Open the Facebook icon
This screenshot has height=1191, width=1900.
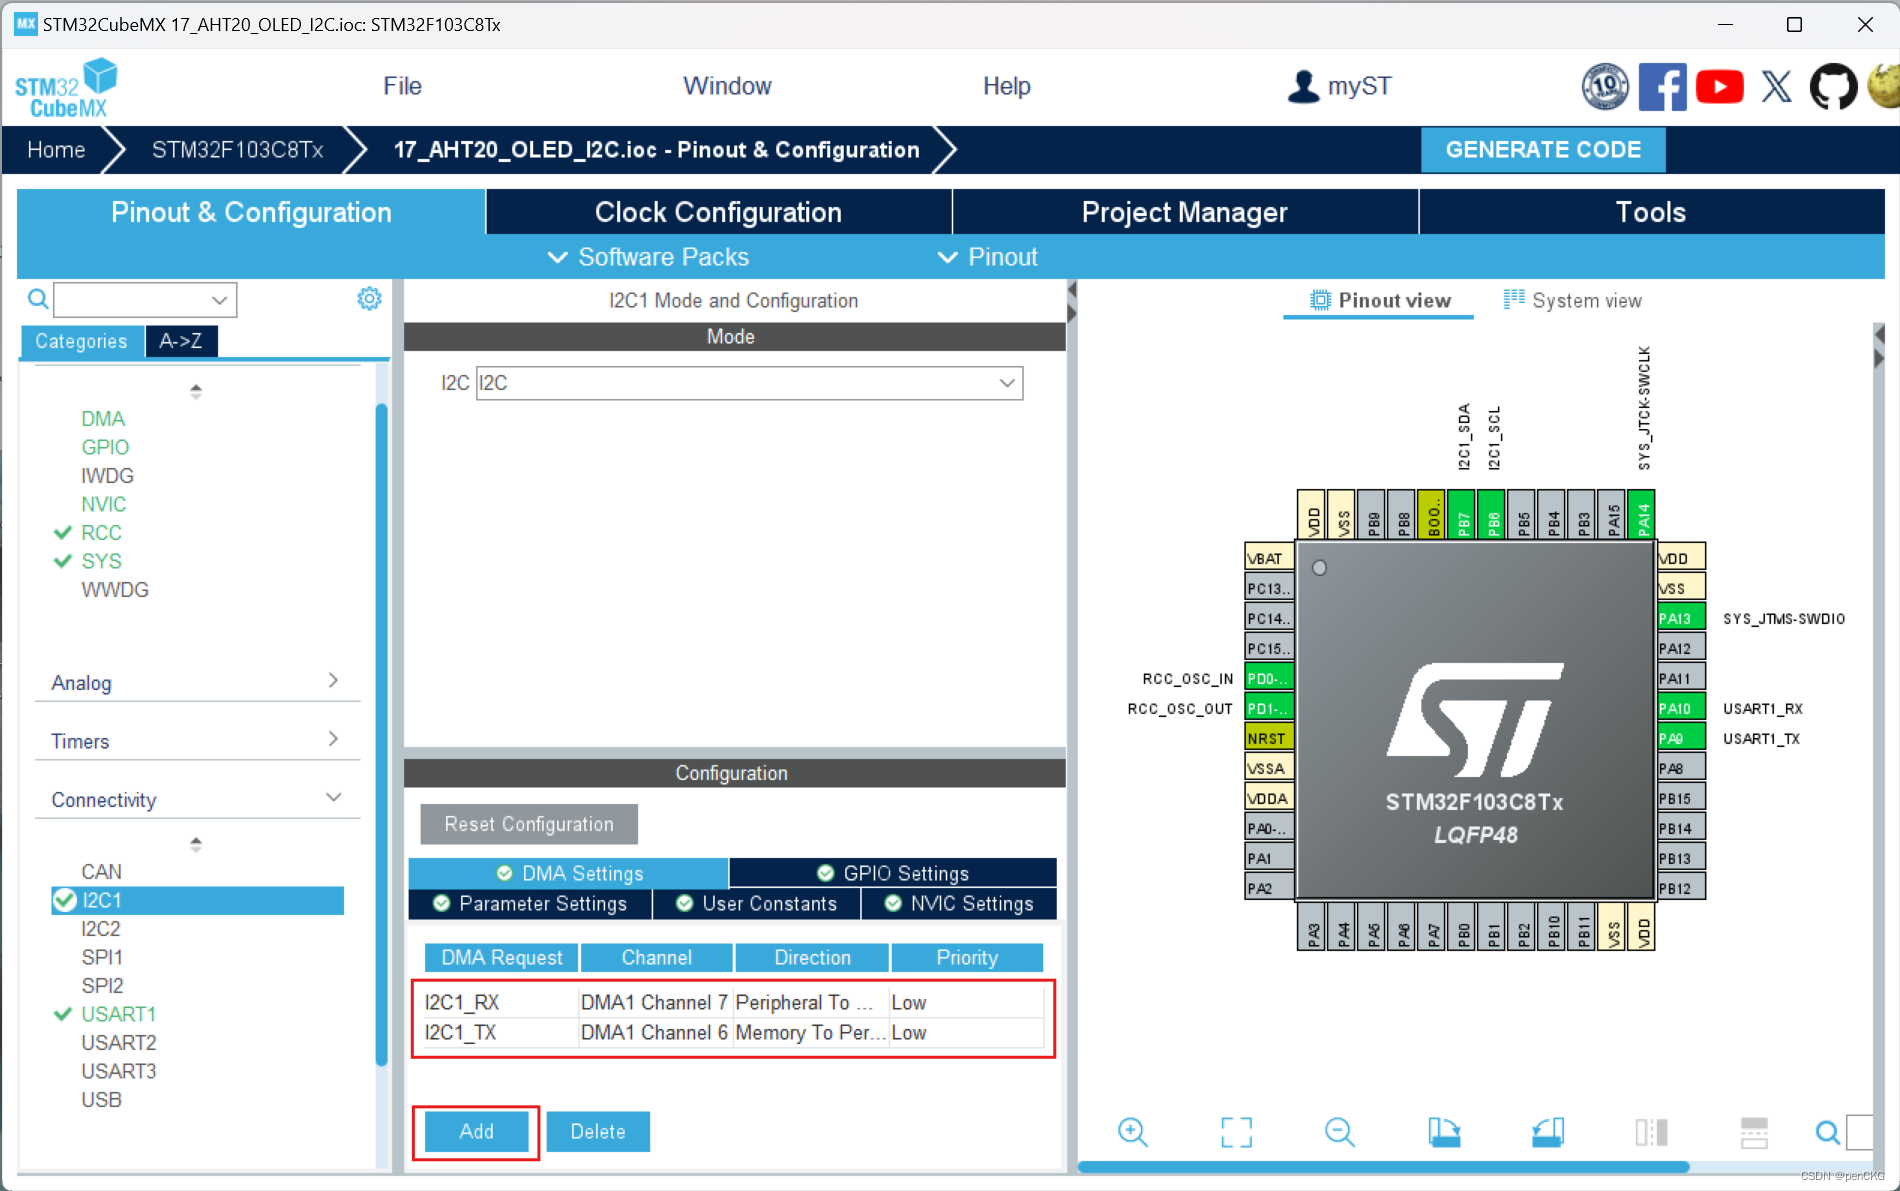tap(1662, 87)
